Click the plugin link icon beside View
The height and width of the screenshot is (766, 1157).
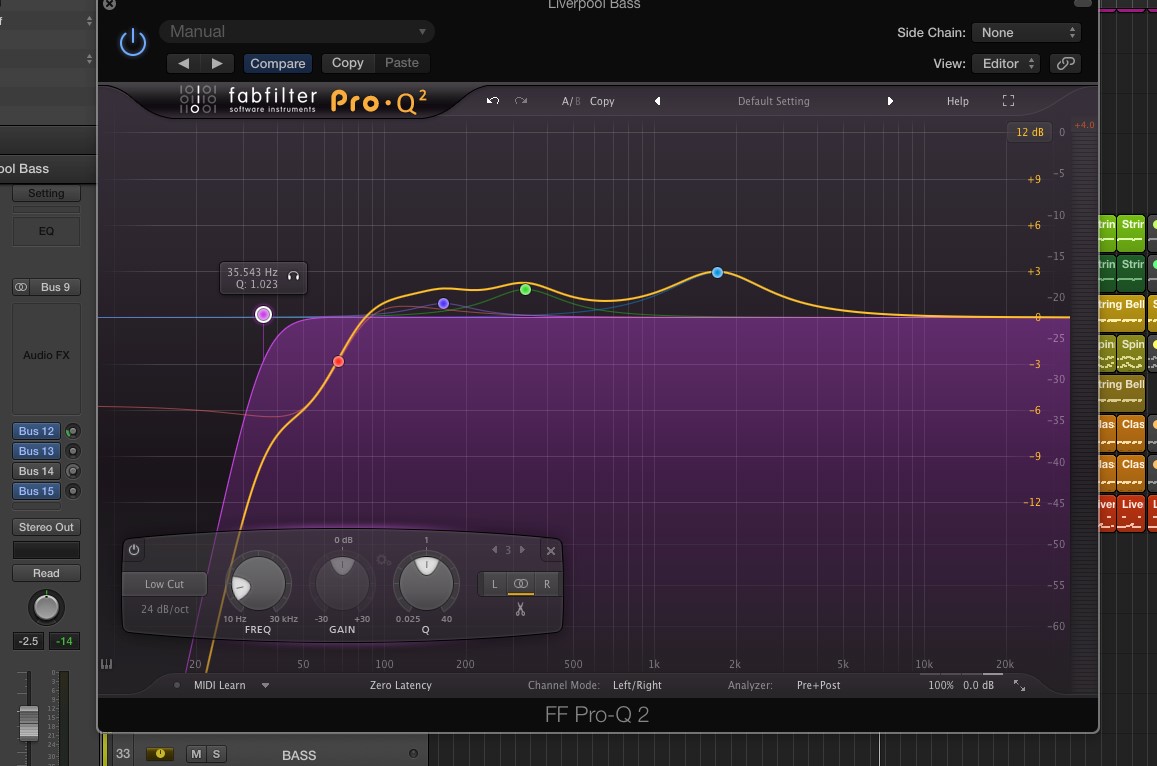click(1064, 63)
